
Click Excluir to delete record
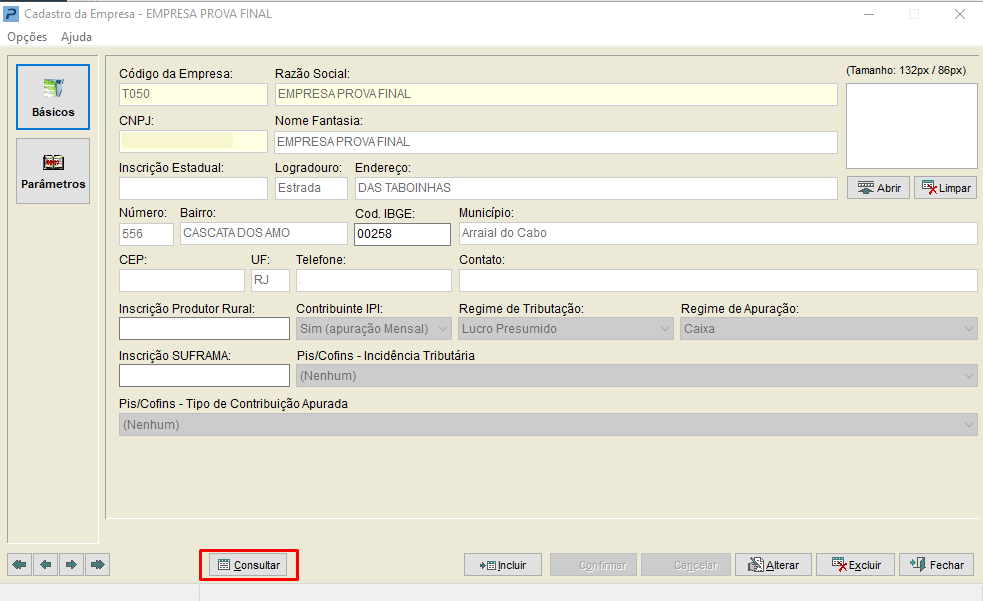855,565
